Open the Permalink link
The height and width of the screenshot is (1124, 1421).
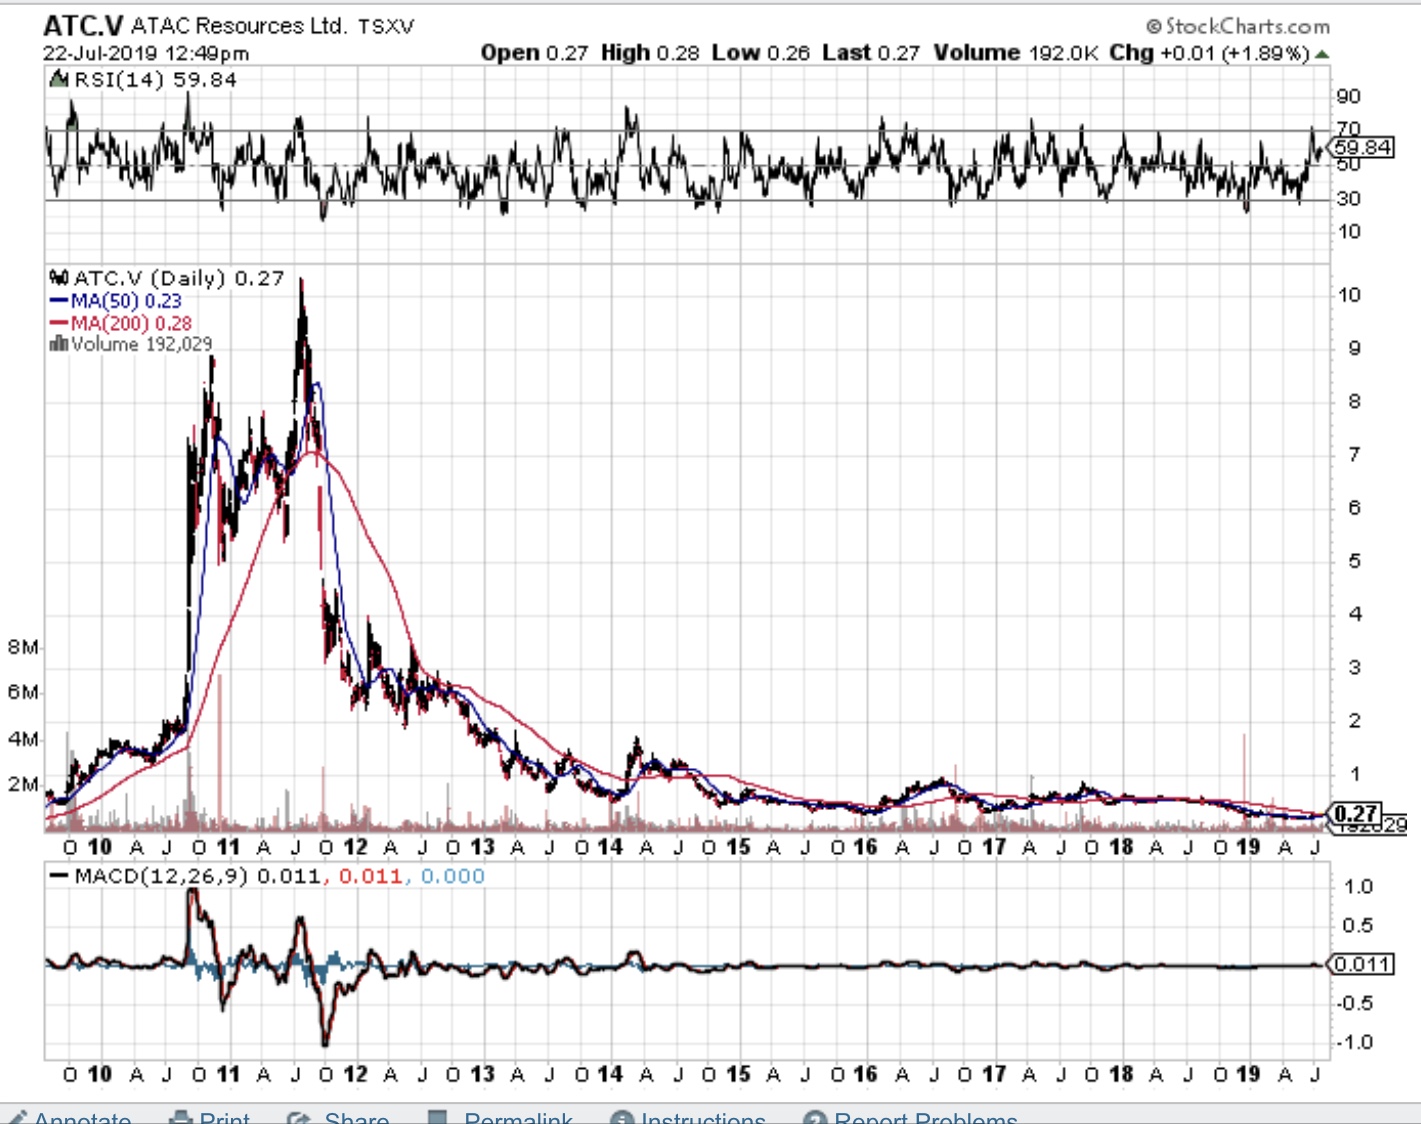point(518,1117)
